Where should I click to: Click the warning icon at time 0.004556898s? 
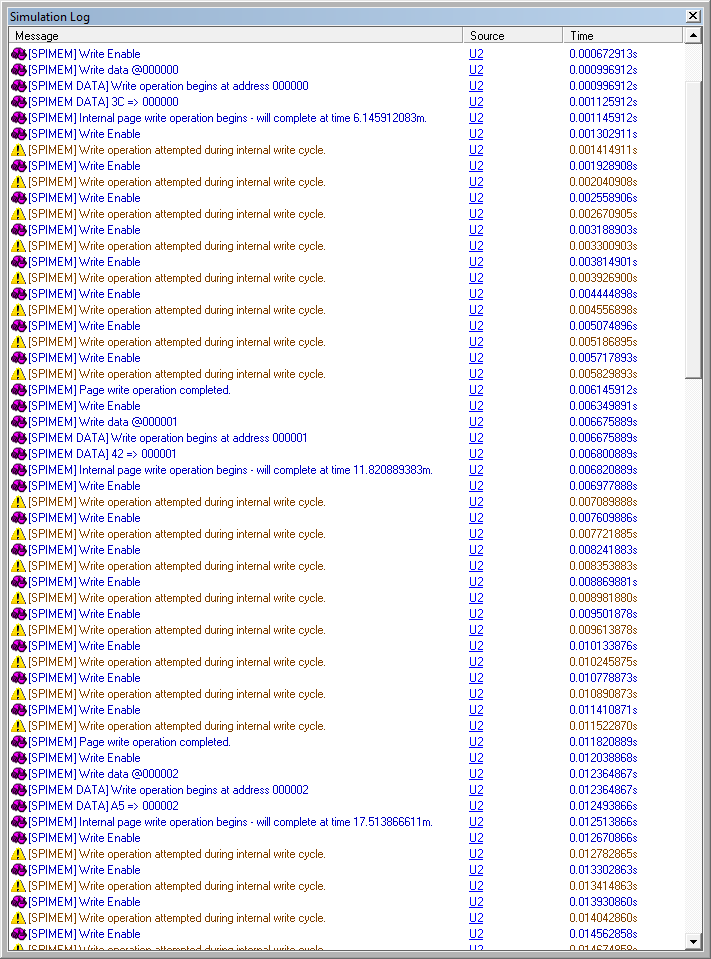(18, 310)
